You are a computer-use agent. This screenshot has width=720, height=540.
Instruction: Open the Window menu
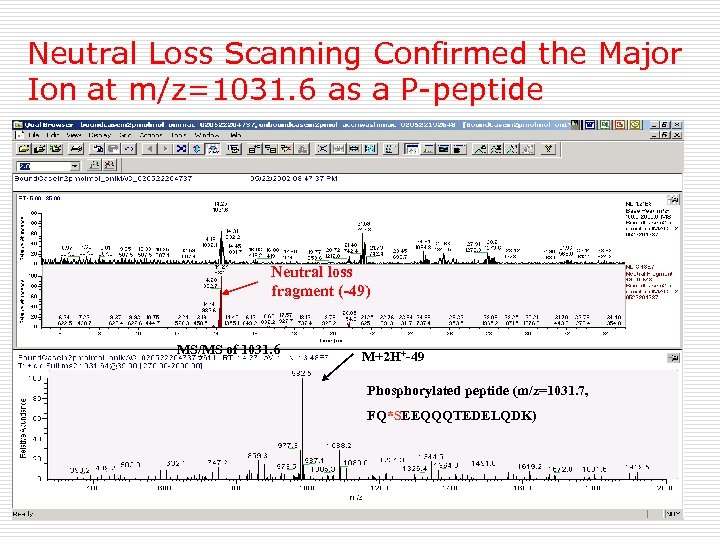coord(207,135)
